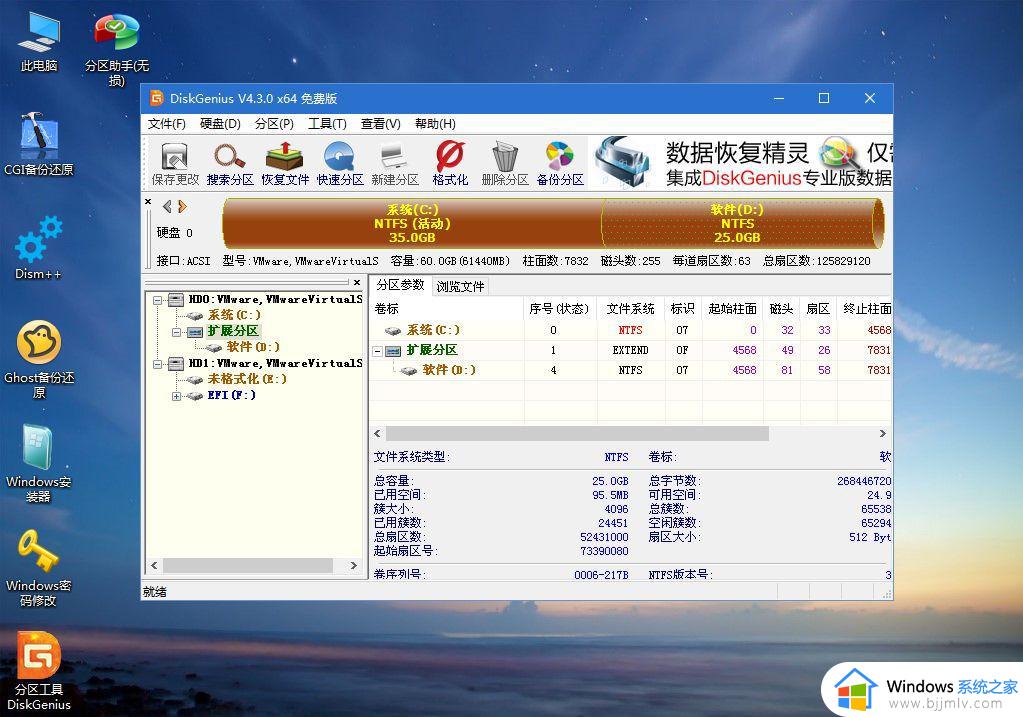Collapse the HD1 disk tree node
1023x717 pixels.
point(158,364)
